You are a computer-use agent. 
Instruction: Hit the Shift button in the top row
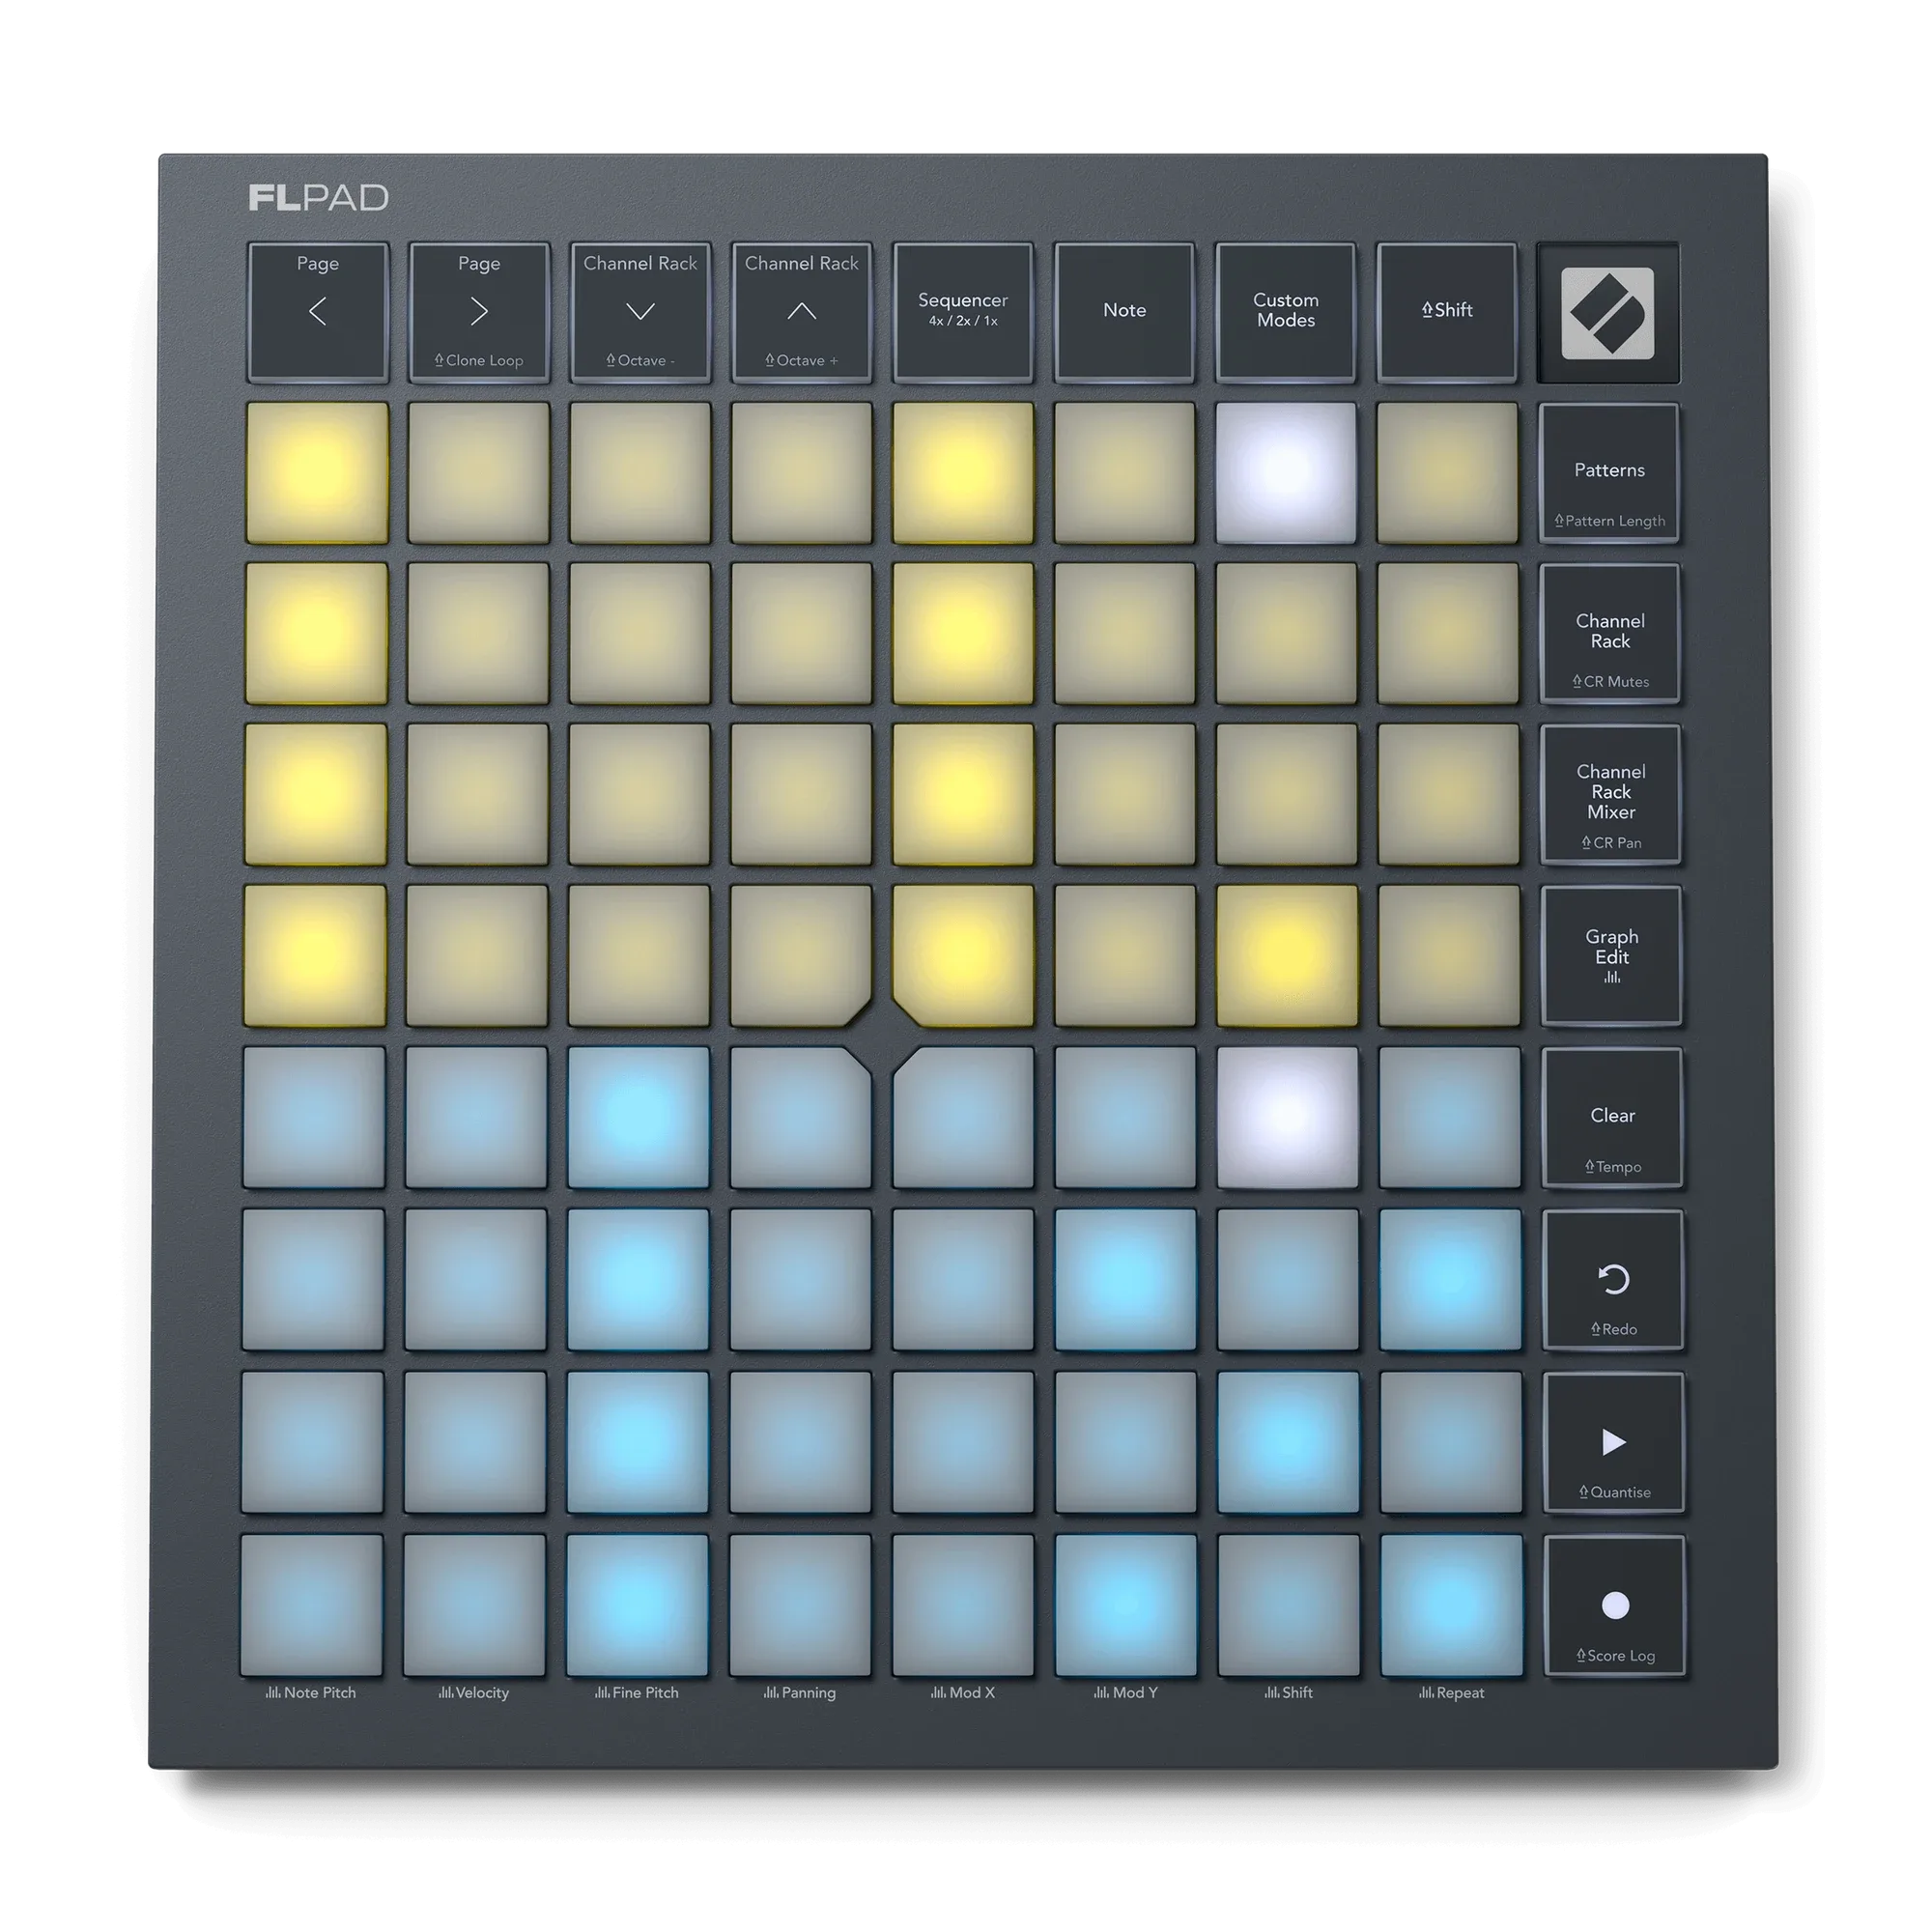[x=1447, y=312]
